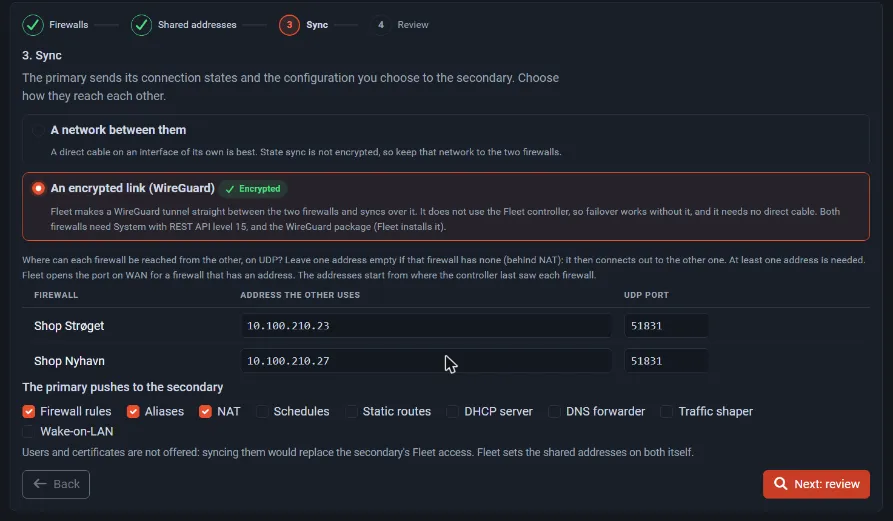The height and width of the screenshot is (521, 893).
Task: Enable the Wake-on-LAN checkbox
Action: (28, 432)
